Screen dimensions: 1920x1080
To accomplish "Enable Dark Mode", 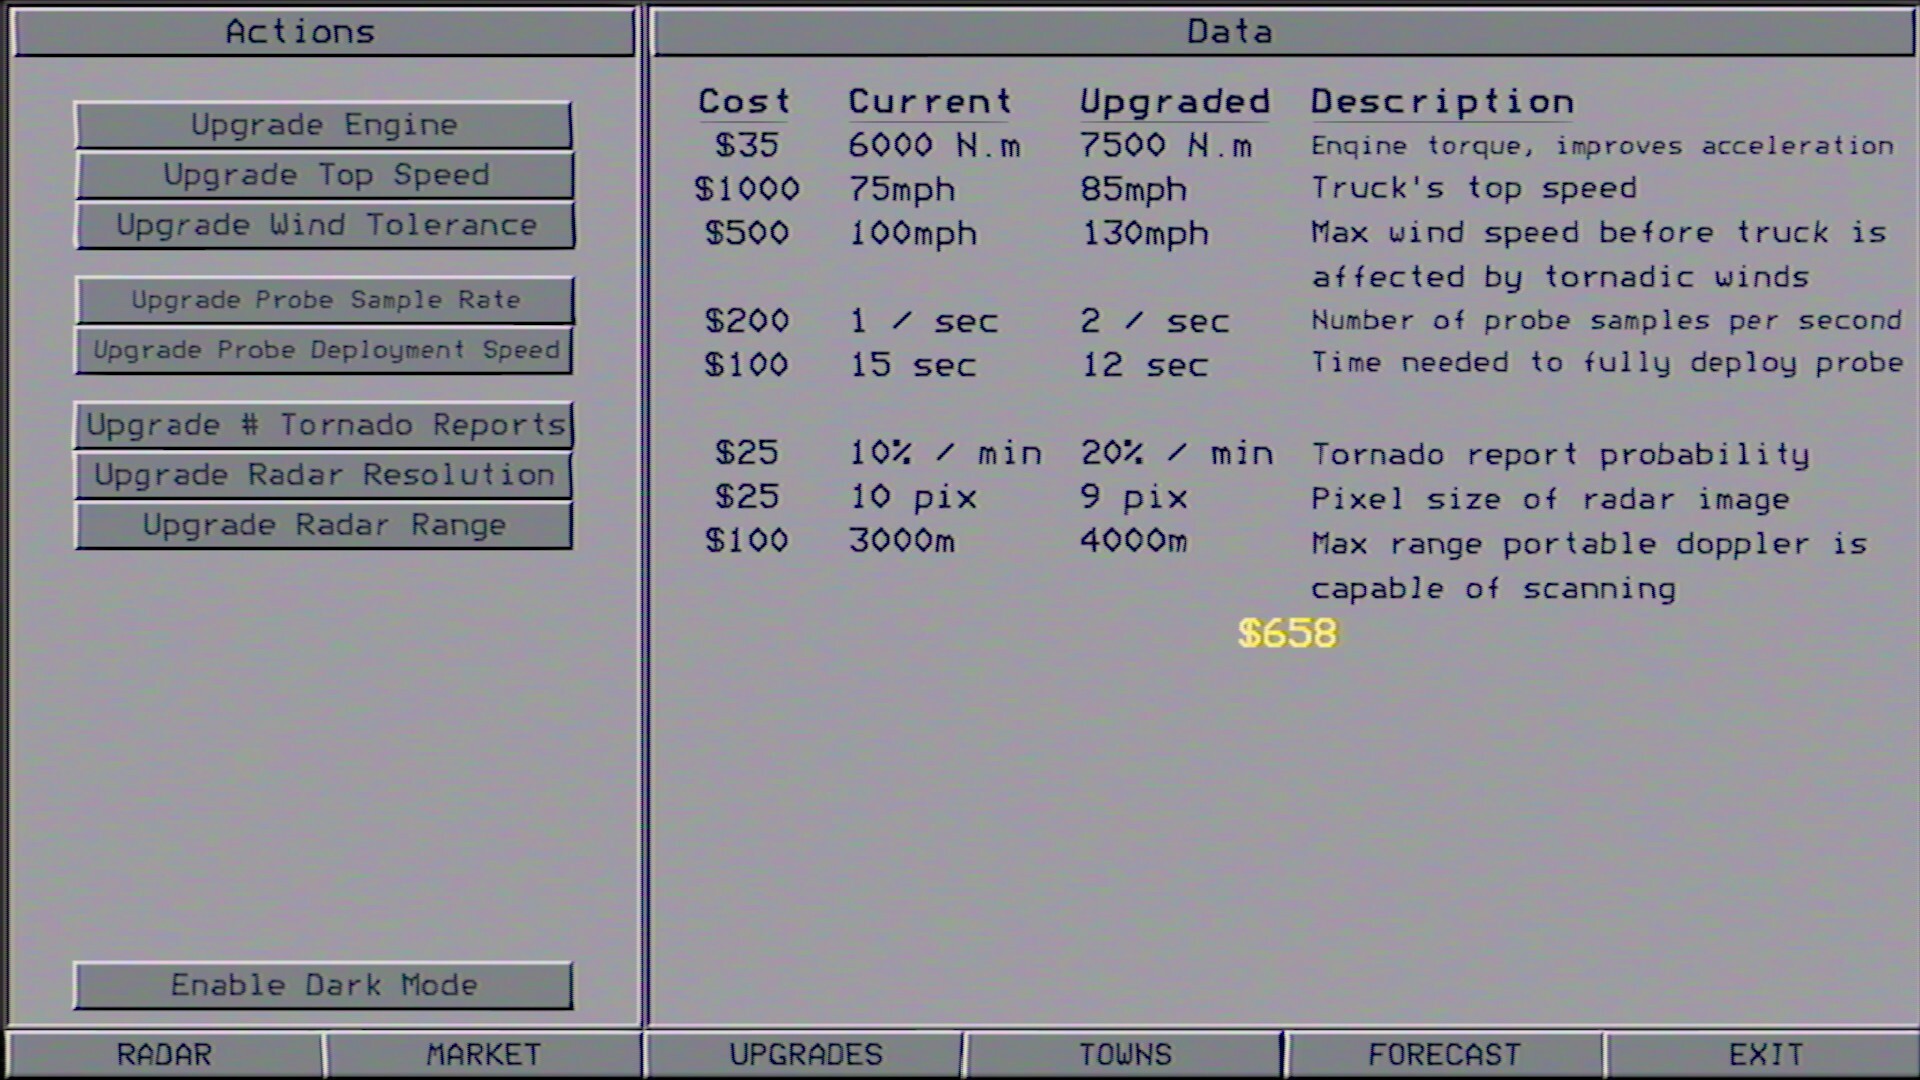I will tap(324, 984).
